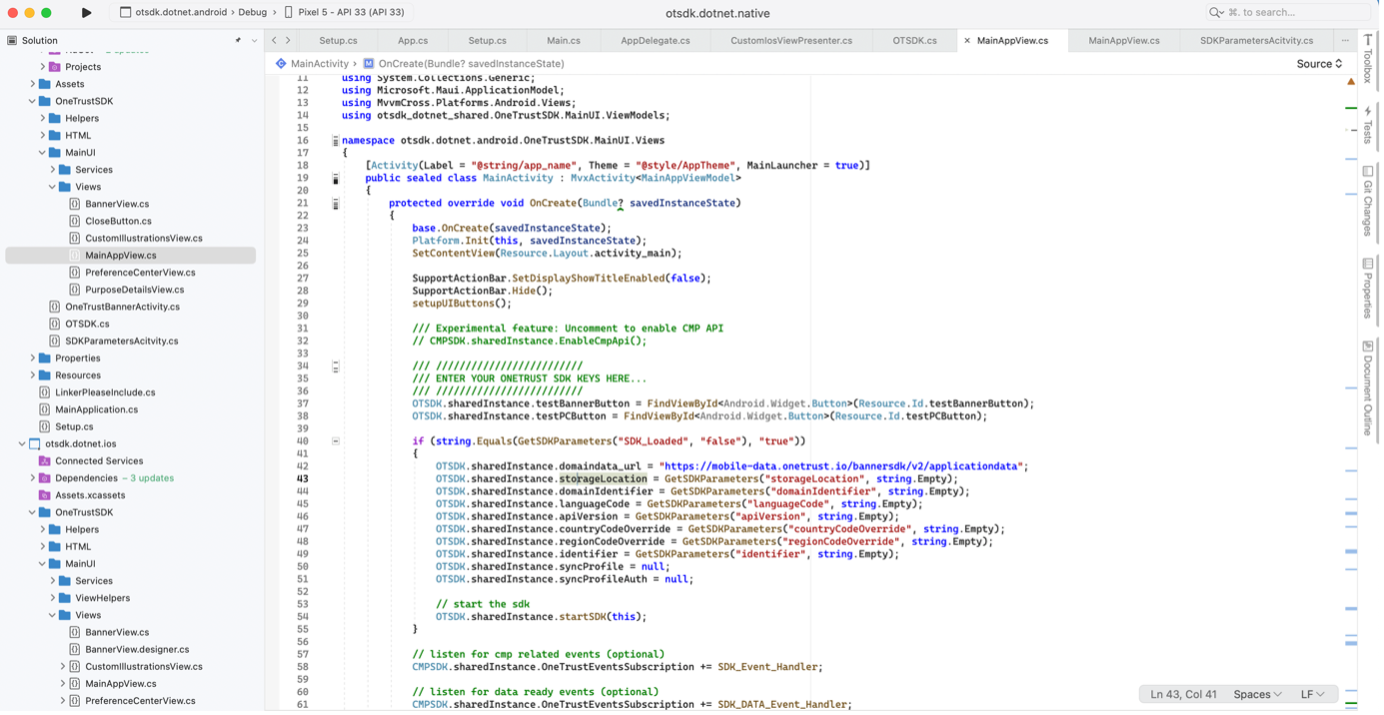Image resolution: width=1384 pixels, height=715 pixels.
Task: Open the LF line ending dropdown
Action: tap(1312, 694)
